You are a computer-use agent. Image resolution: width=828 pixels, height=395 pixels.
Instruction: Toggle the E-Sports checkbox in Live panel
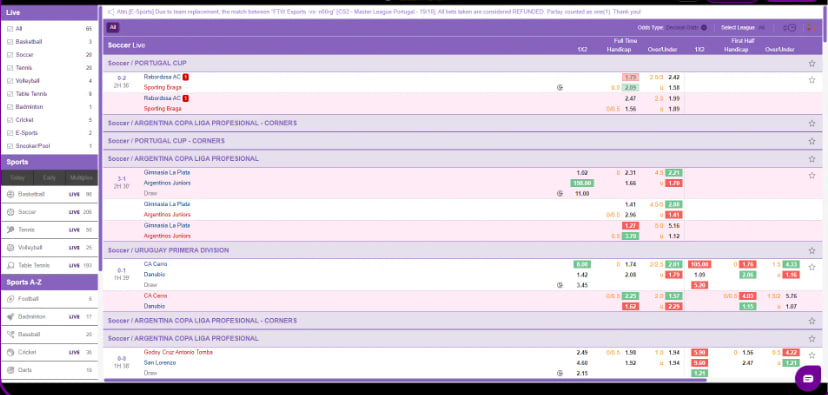pyautogui.click(x=10, y=133)
